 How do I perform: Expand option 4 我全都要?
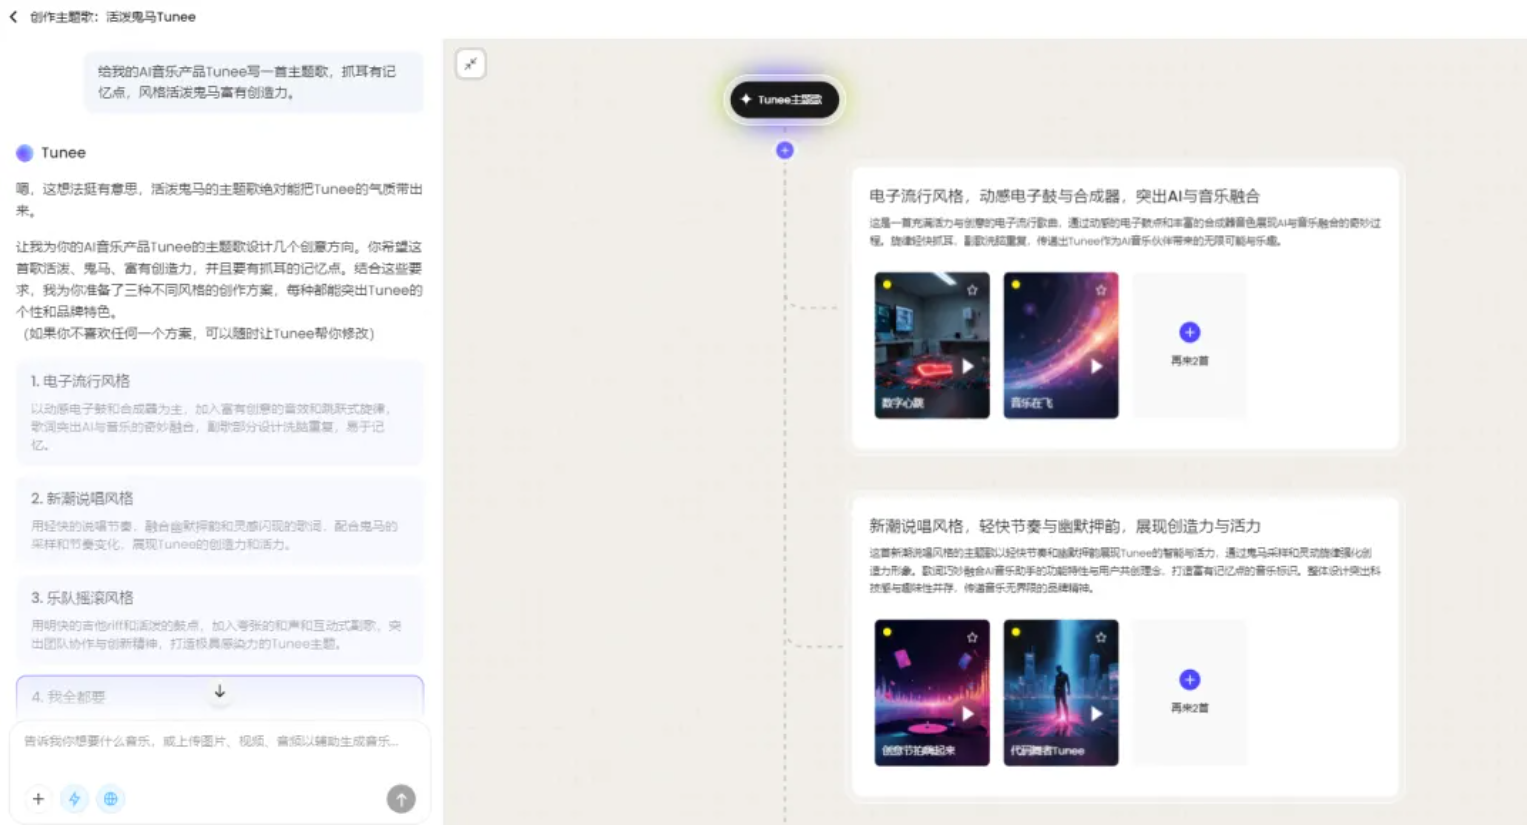[100, 697]
